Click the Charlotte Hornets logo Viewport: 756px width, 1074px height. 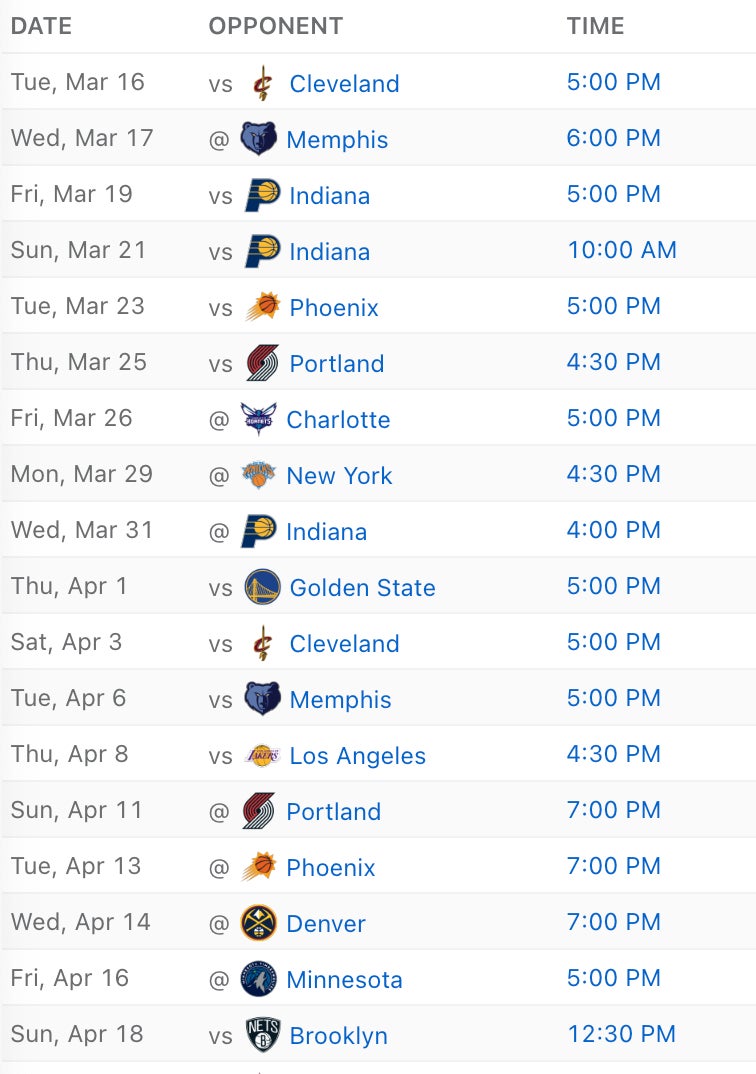[x=259, y=419]
